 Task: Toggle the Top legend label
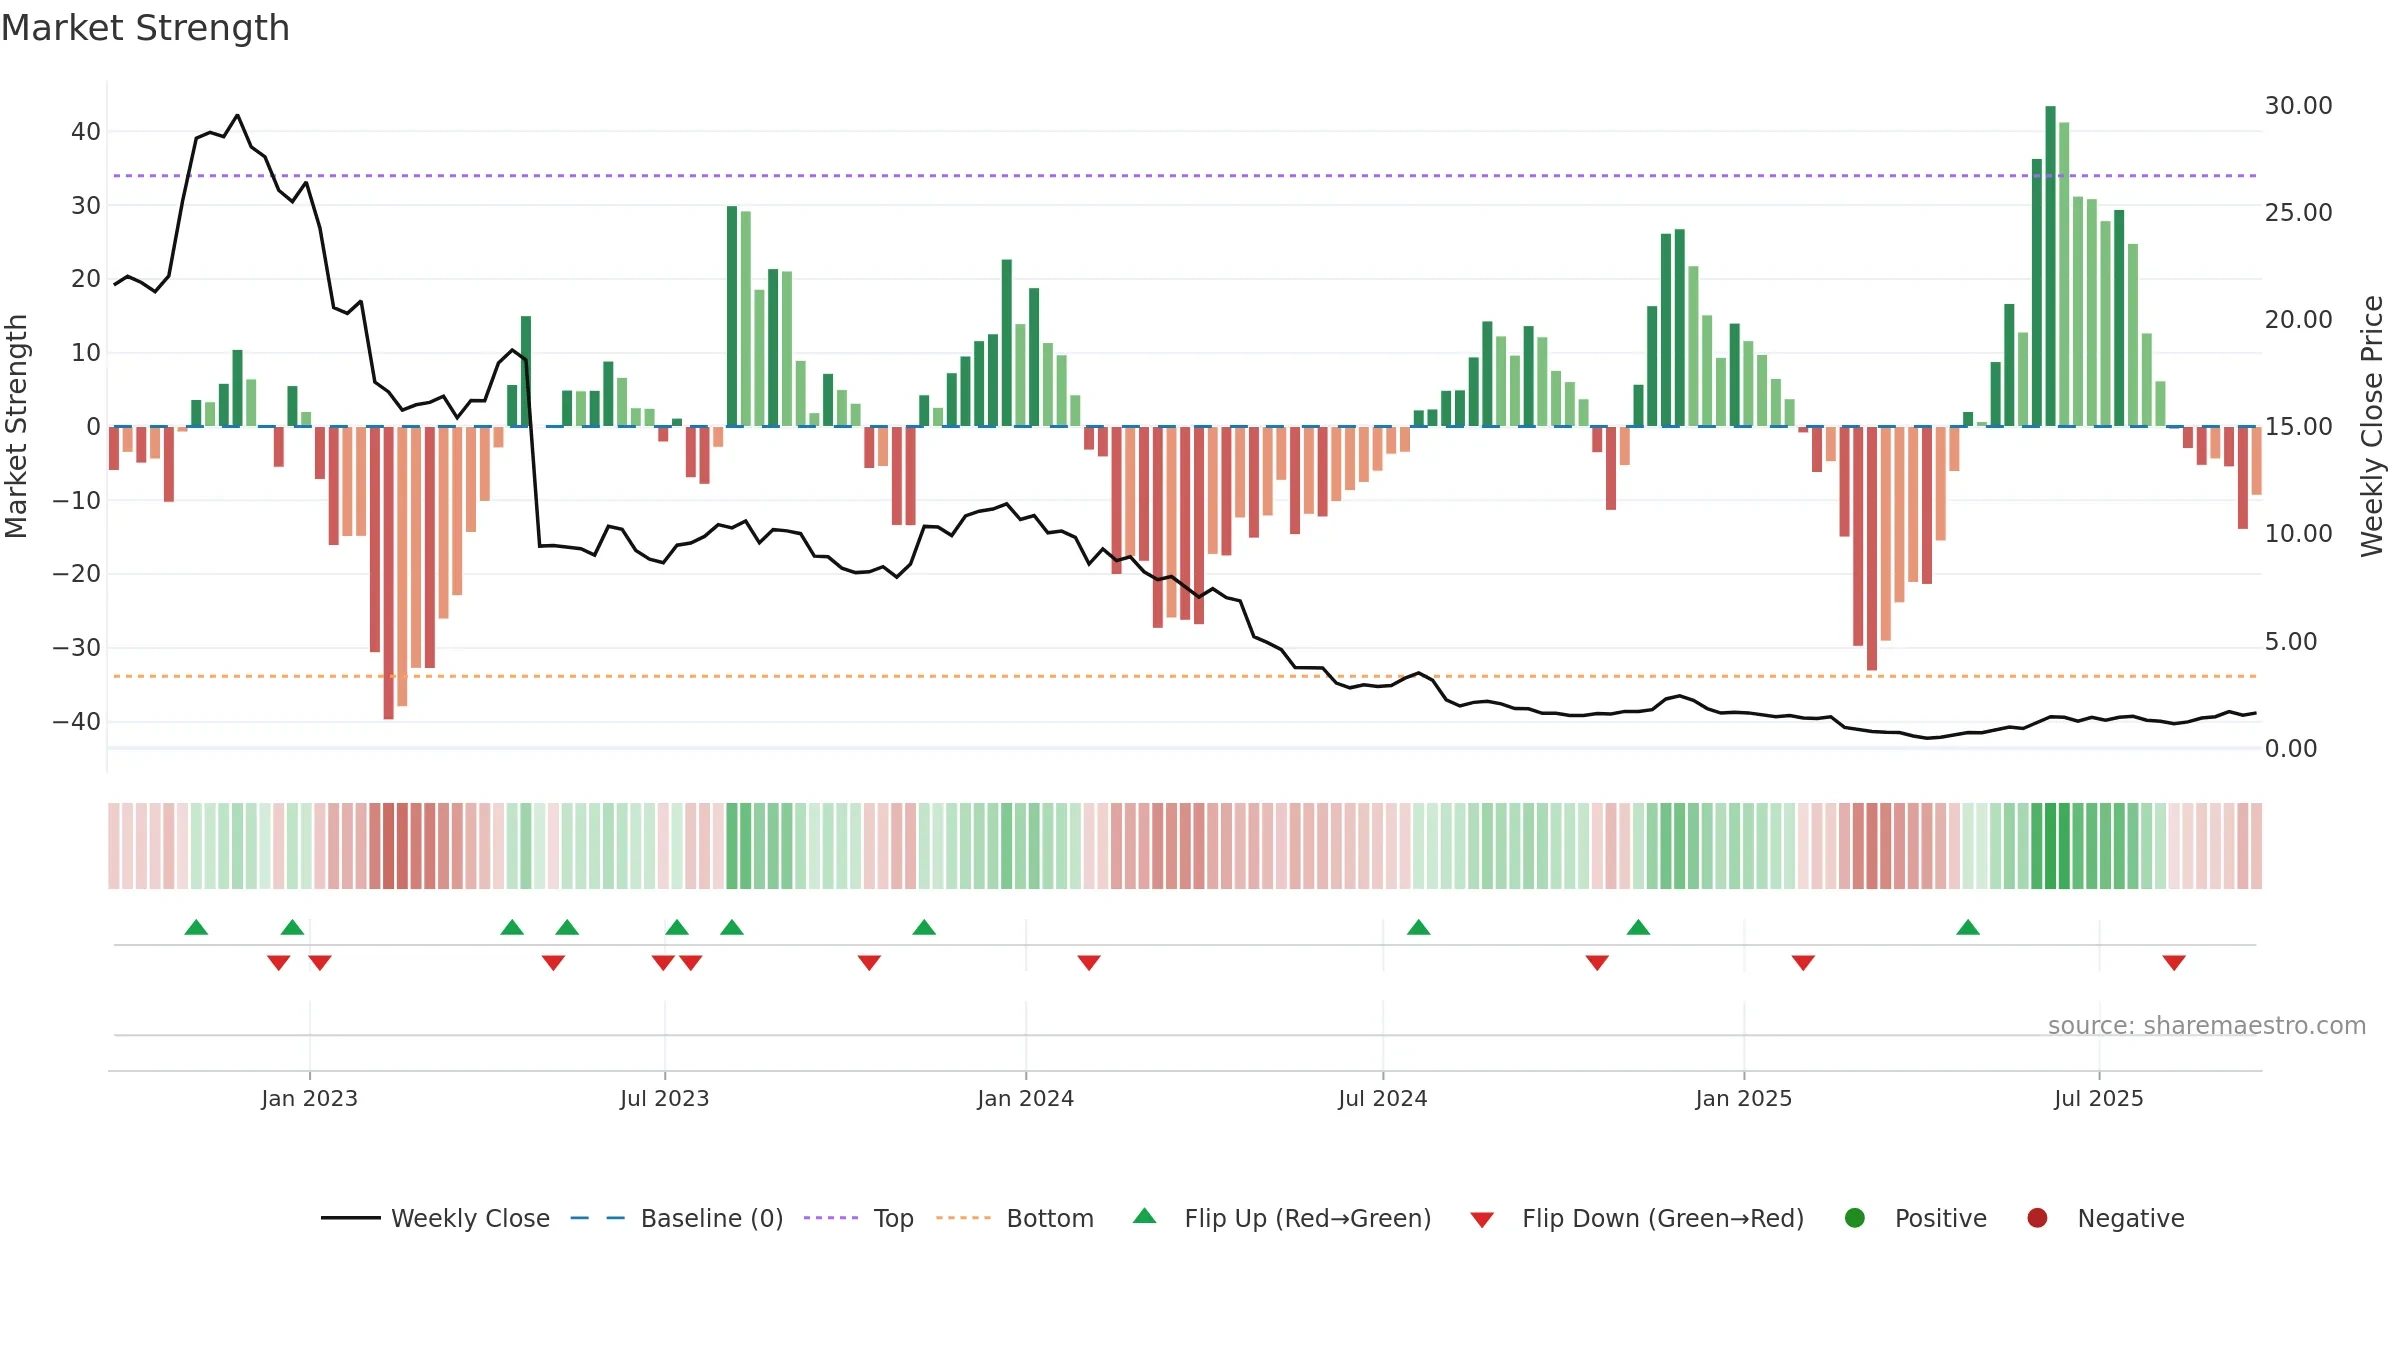click(894, 1219)
